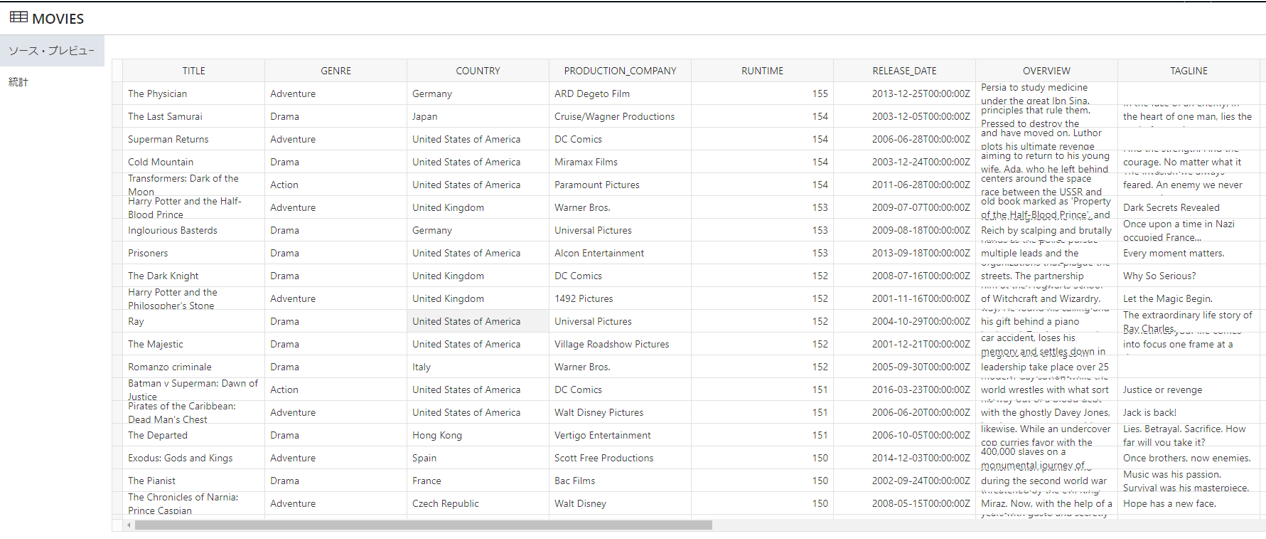Click the TITLE column header
This screenshot has width=1266, height=539.
click(193, 71)
